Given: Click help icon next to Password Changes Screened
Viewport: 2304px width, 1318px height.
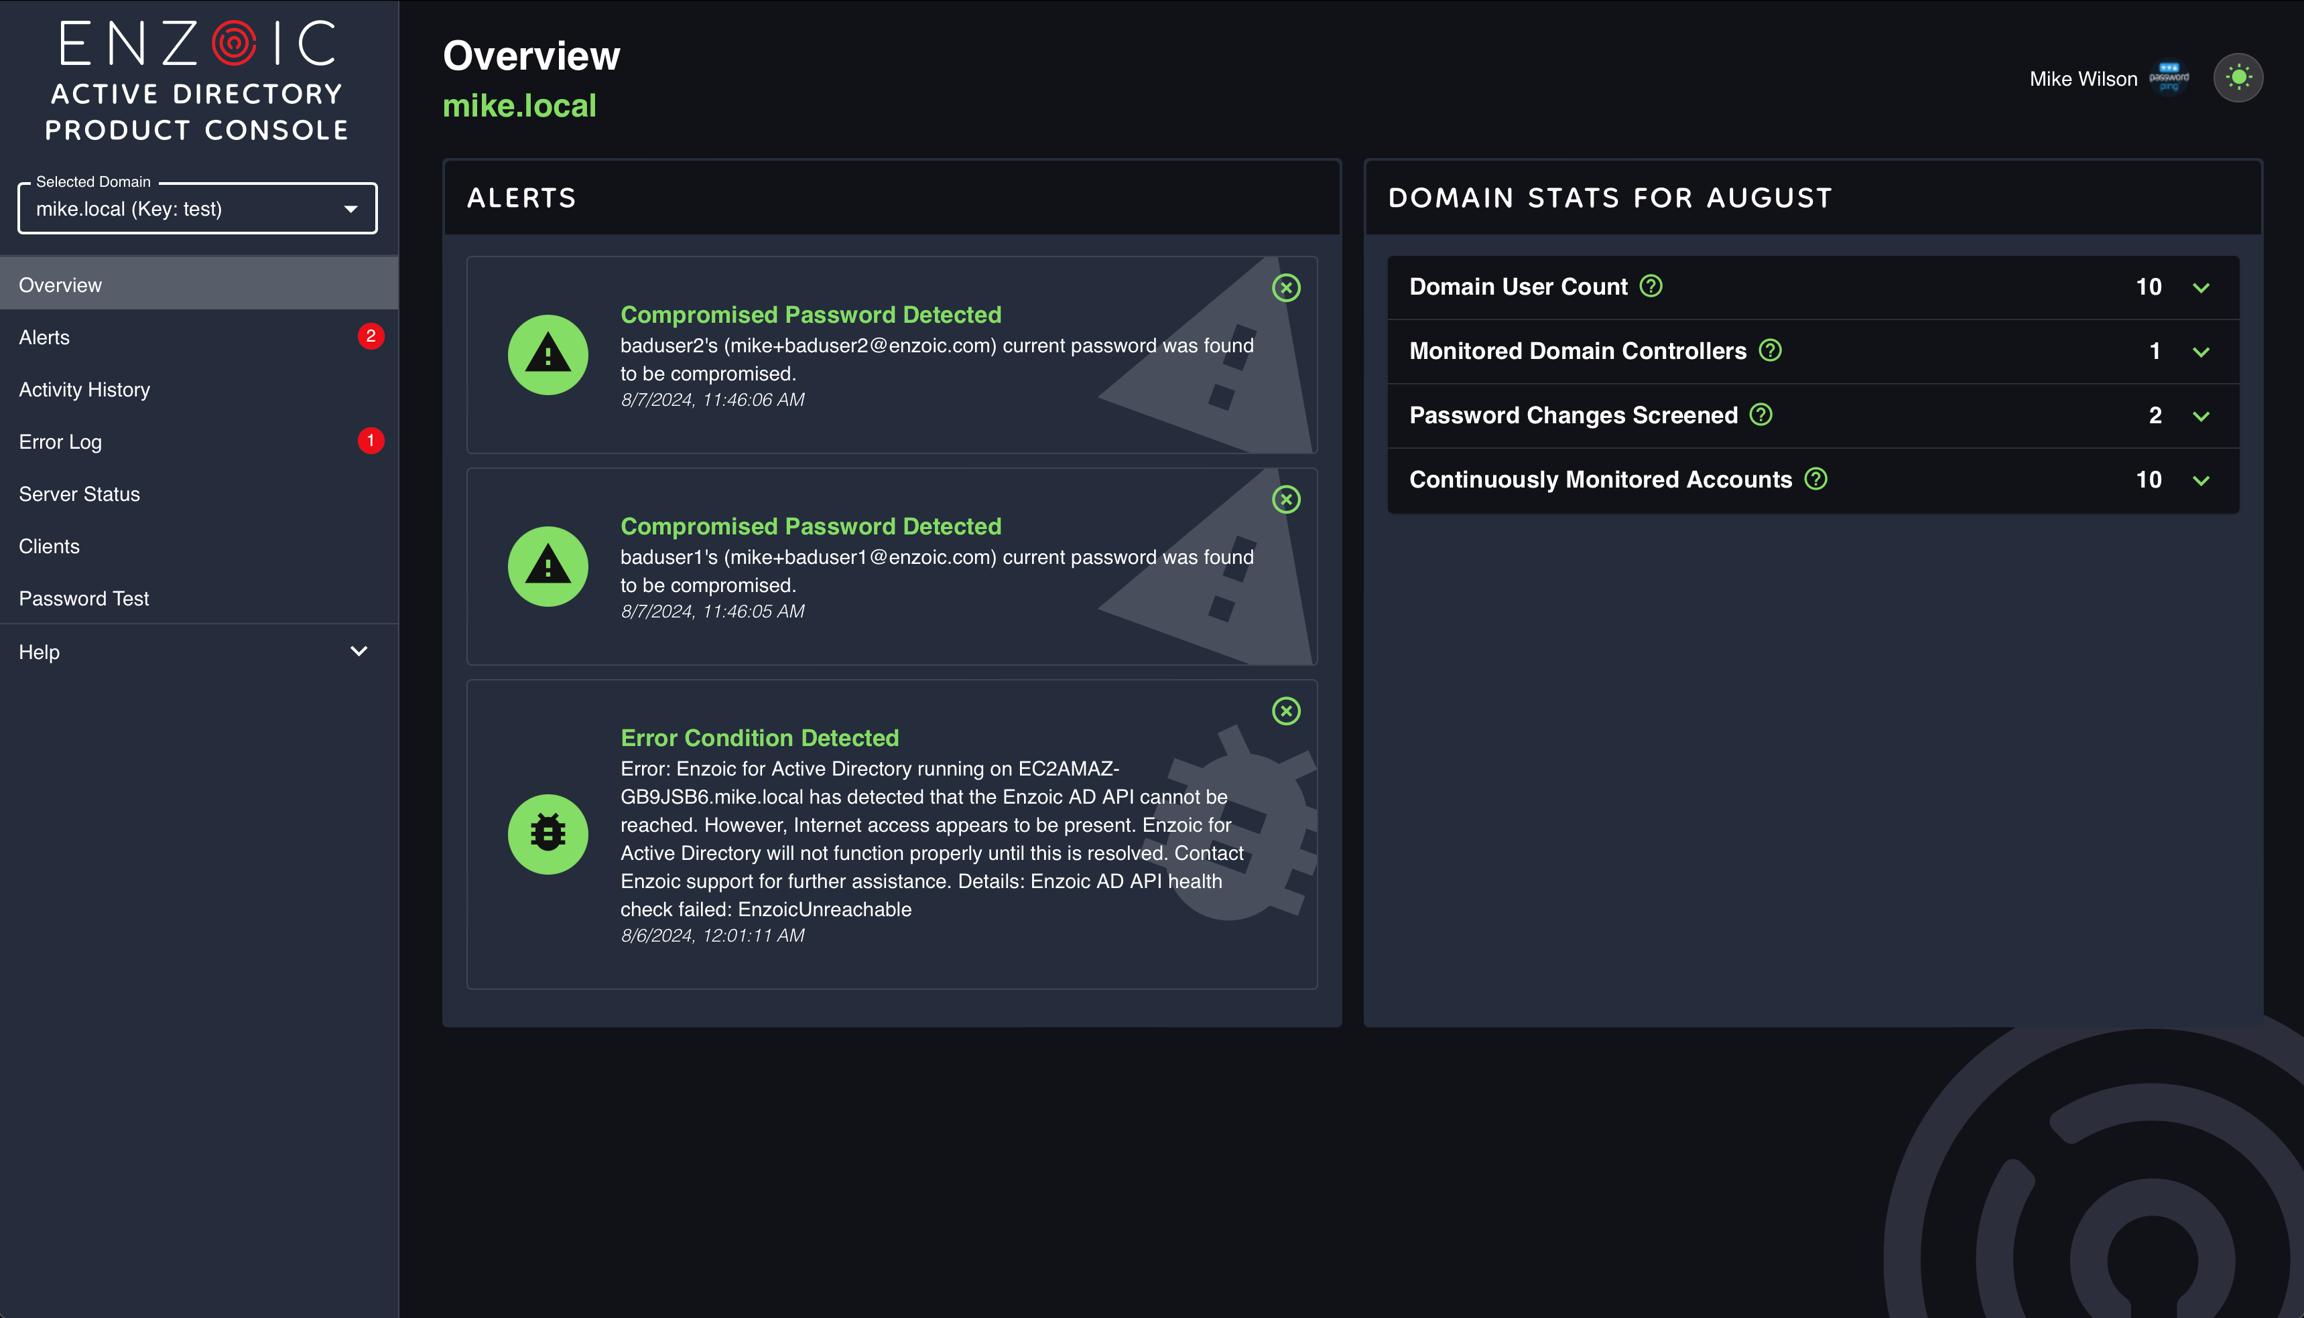Looking at the screenshot, I should tap(1761, 415).
